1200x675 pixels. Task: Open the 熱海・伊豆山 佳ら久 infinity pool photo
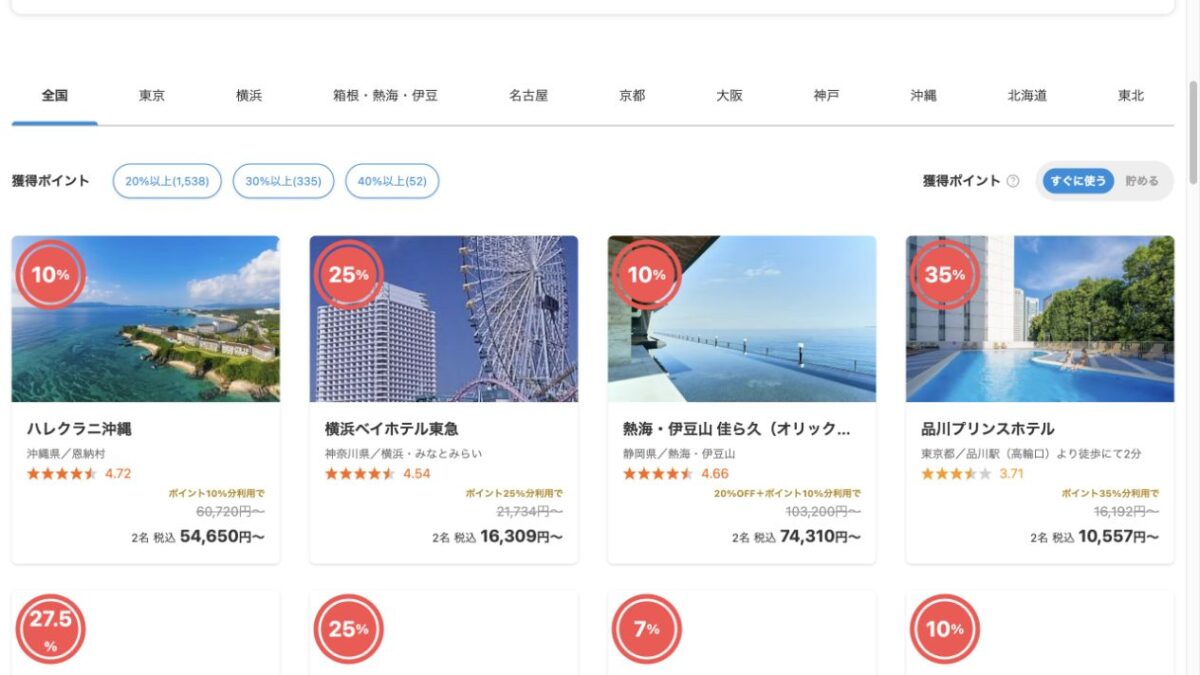point(742,319)
